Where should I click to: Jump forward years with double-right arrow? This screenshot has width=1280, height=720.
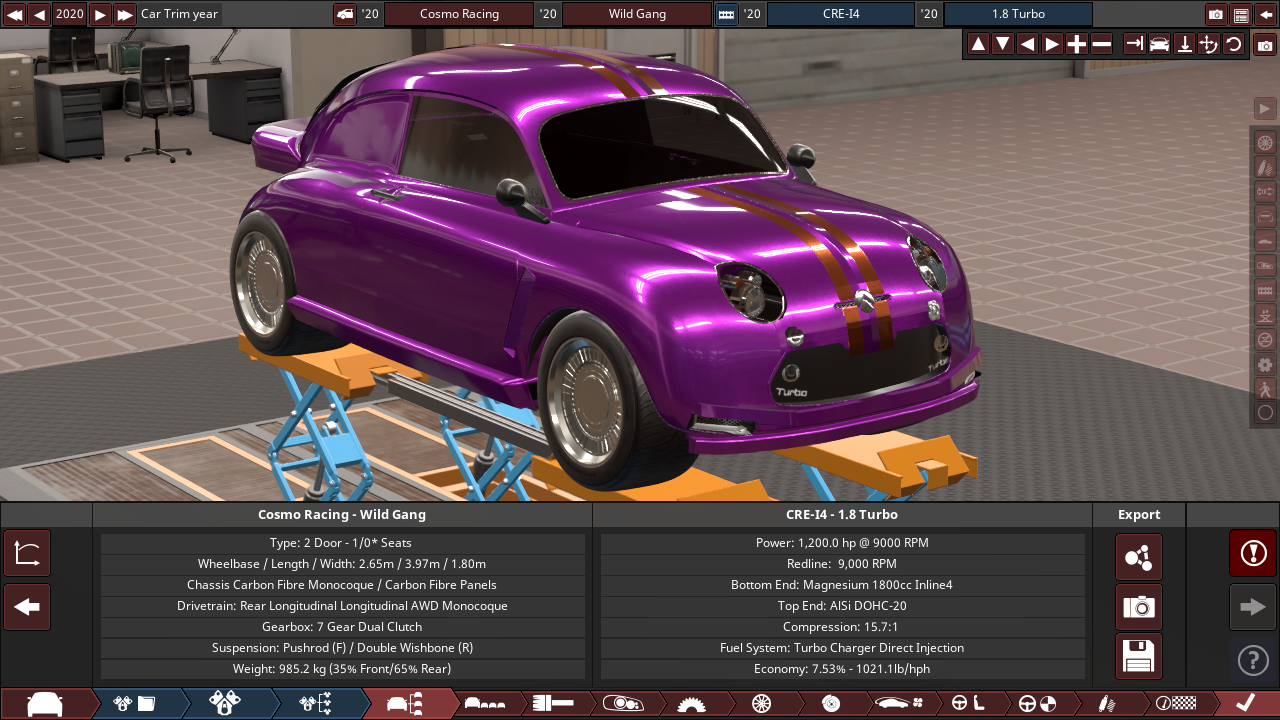tap(124, 14)
